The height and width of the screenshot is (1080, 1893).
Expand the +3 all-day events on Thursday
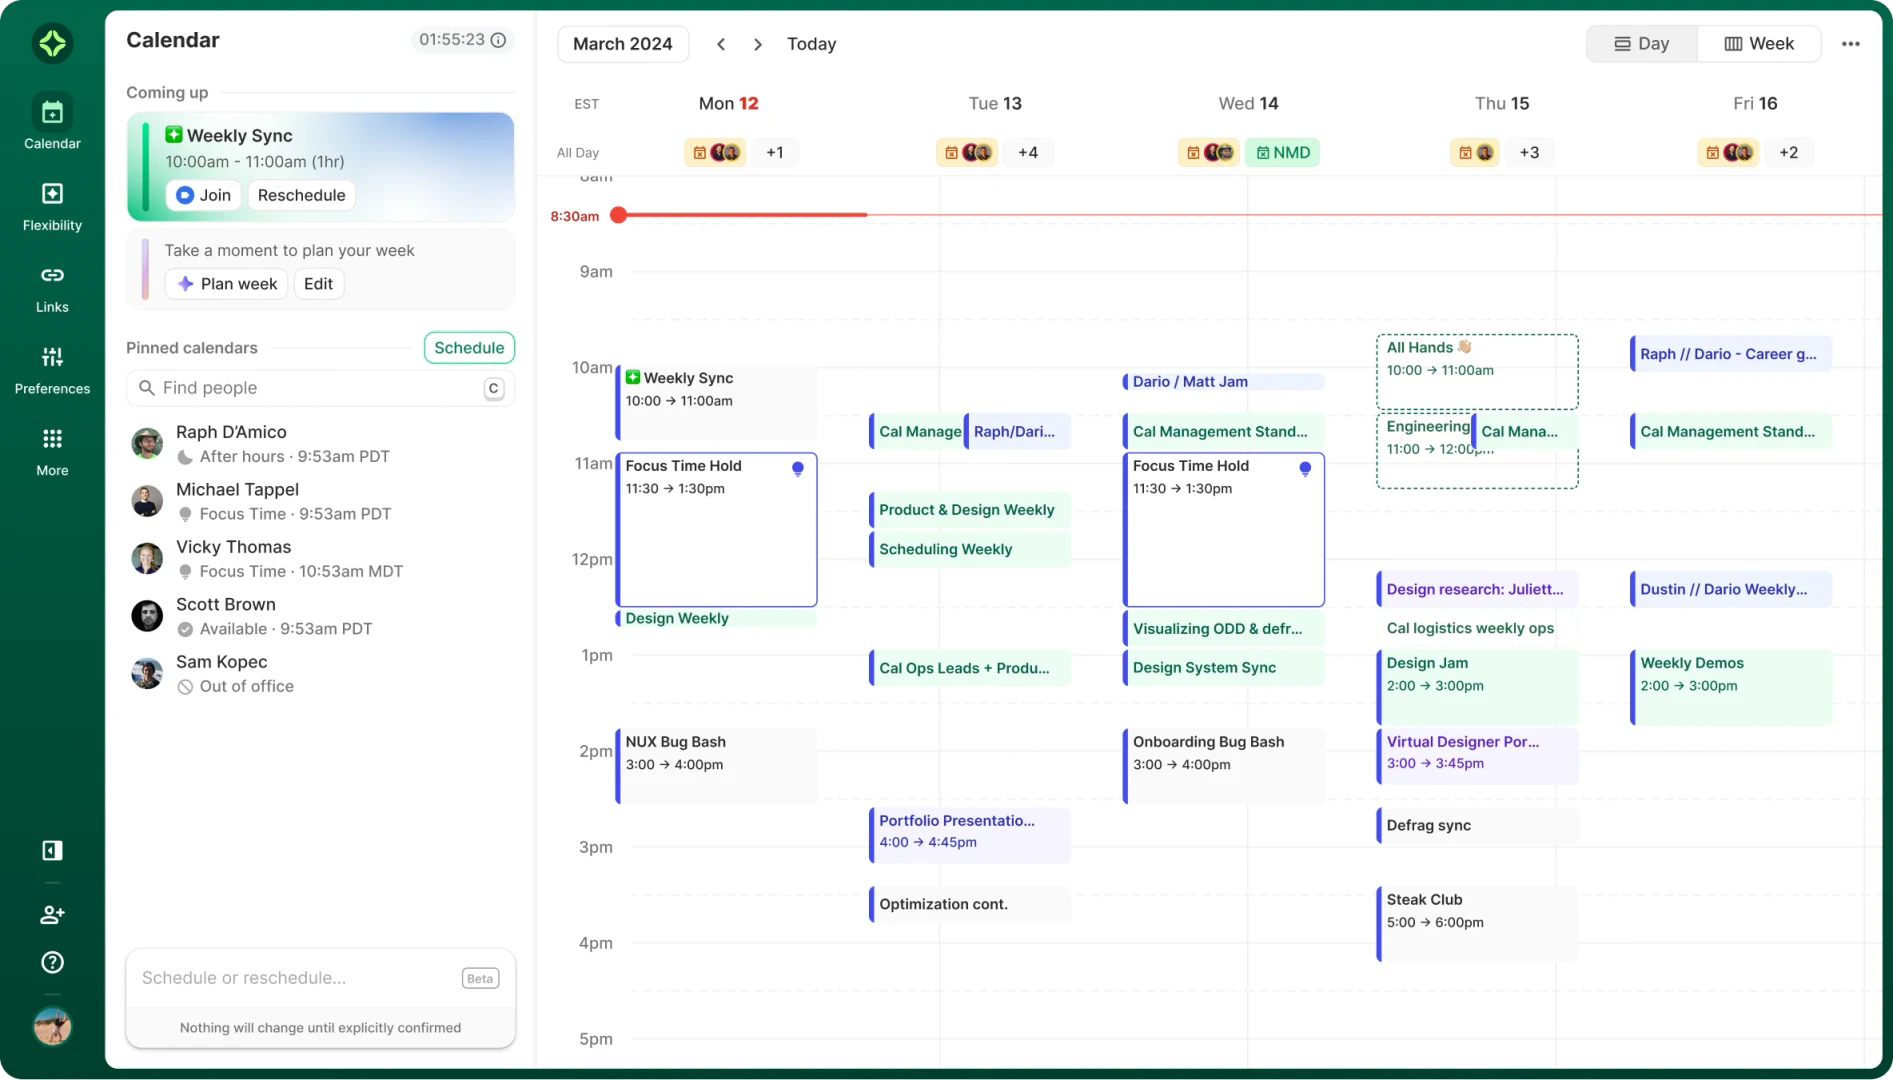(1529, 152)
